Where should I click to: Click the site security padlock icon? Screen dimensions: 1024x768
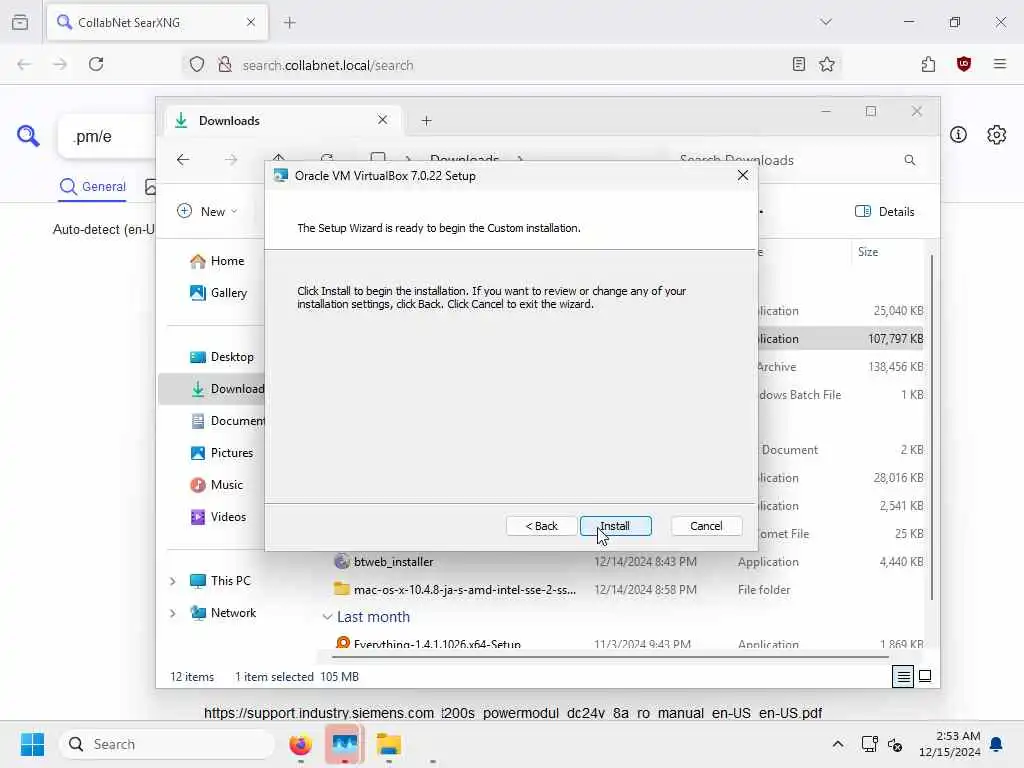(225, 64)
